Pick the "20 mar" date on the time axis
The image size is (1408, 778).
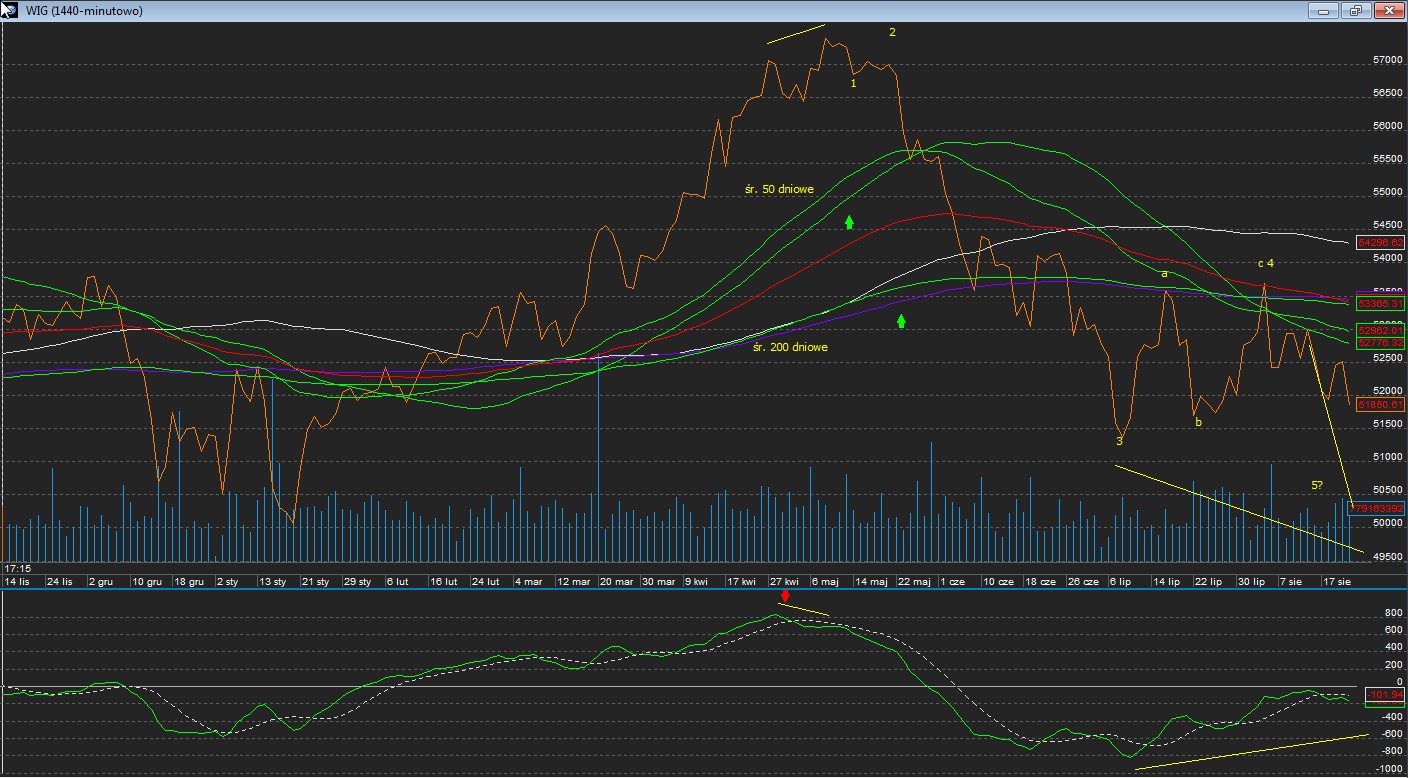click(x=616, y=581)
